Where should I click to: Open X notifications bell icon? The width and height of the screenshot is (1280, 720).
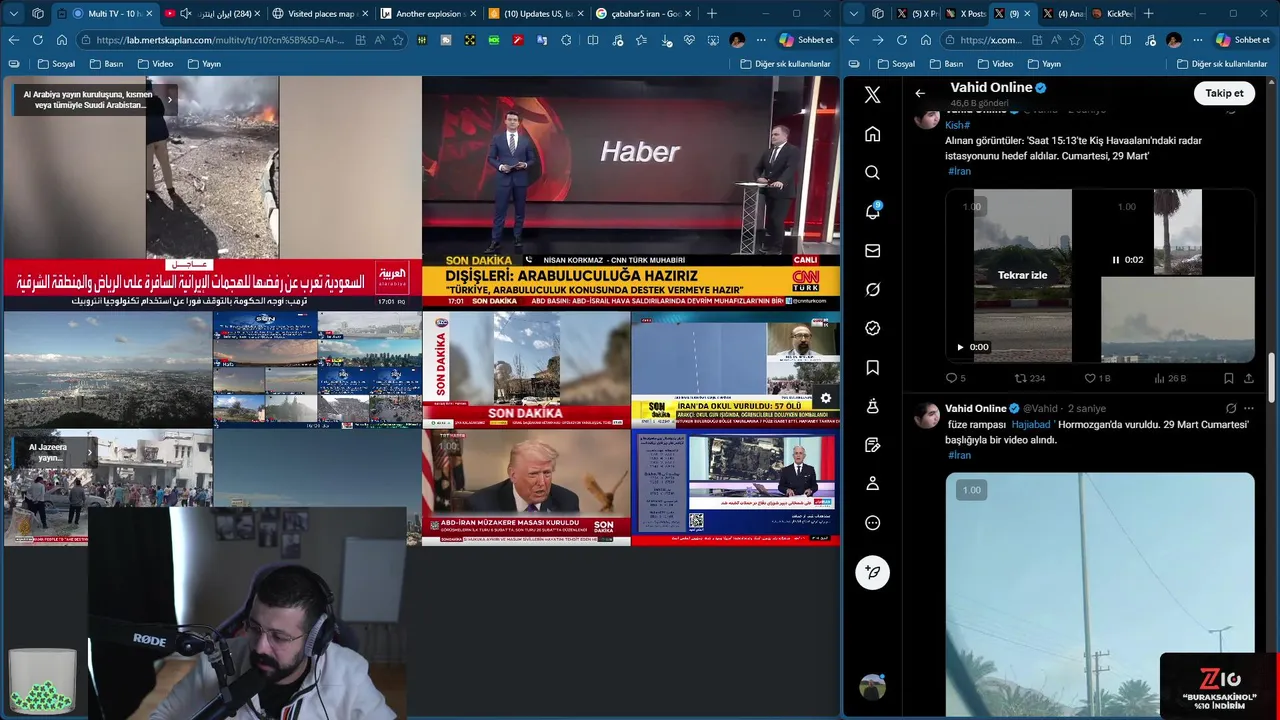(872, 211)
